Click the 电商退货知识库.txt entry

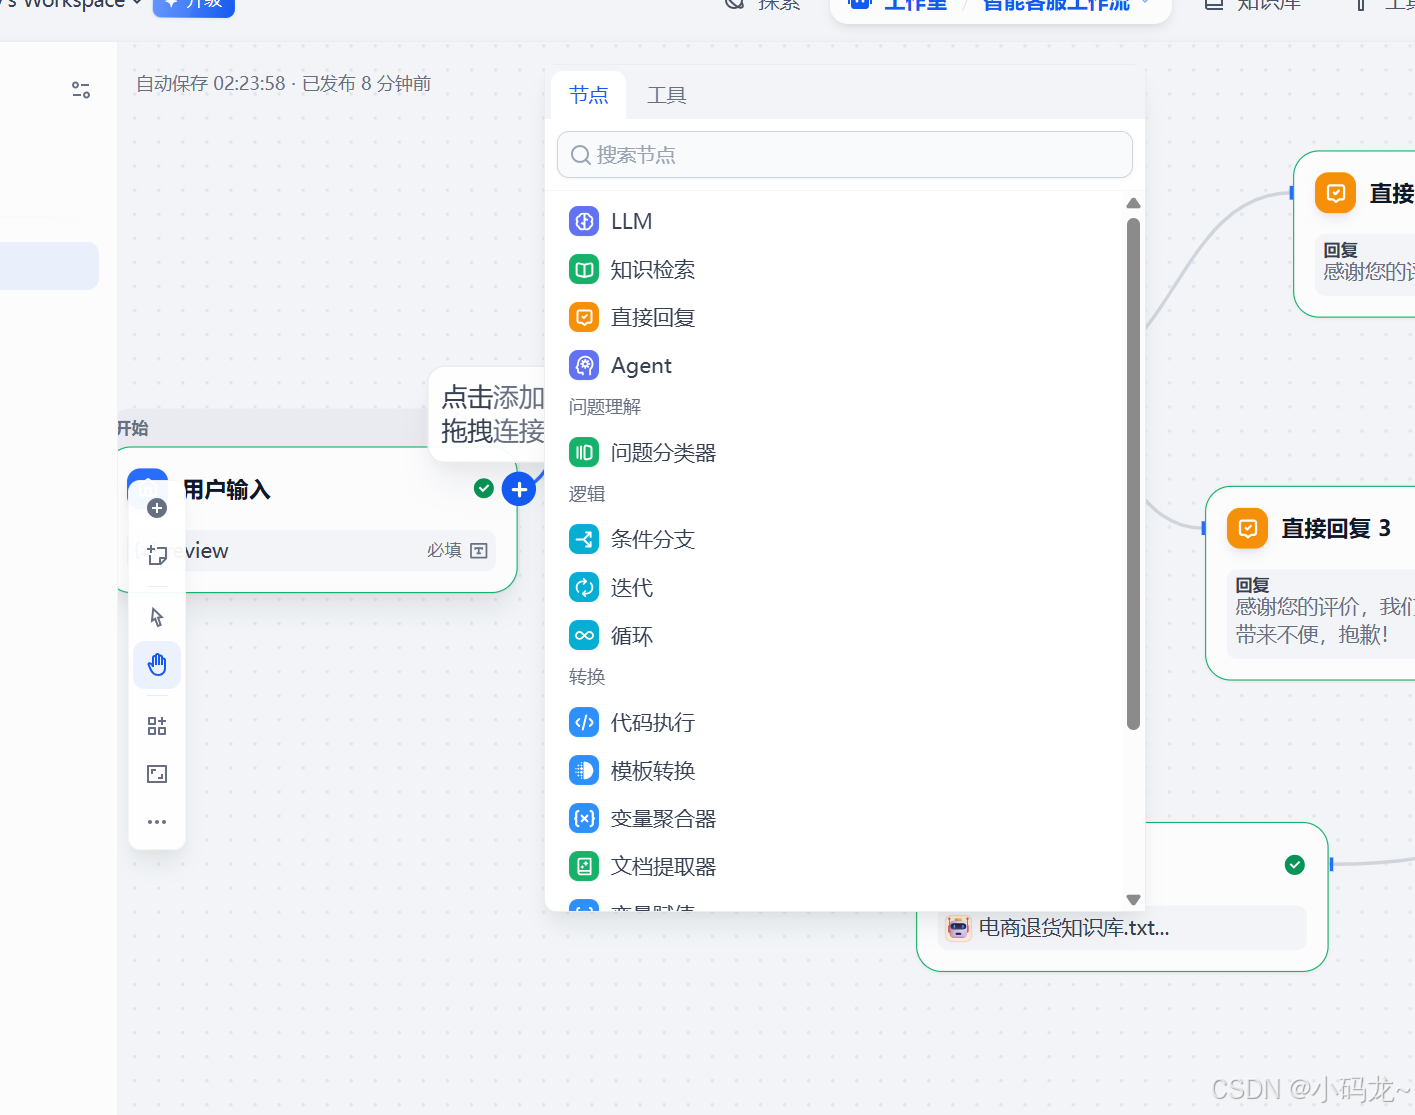point(1123,928)
